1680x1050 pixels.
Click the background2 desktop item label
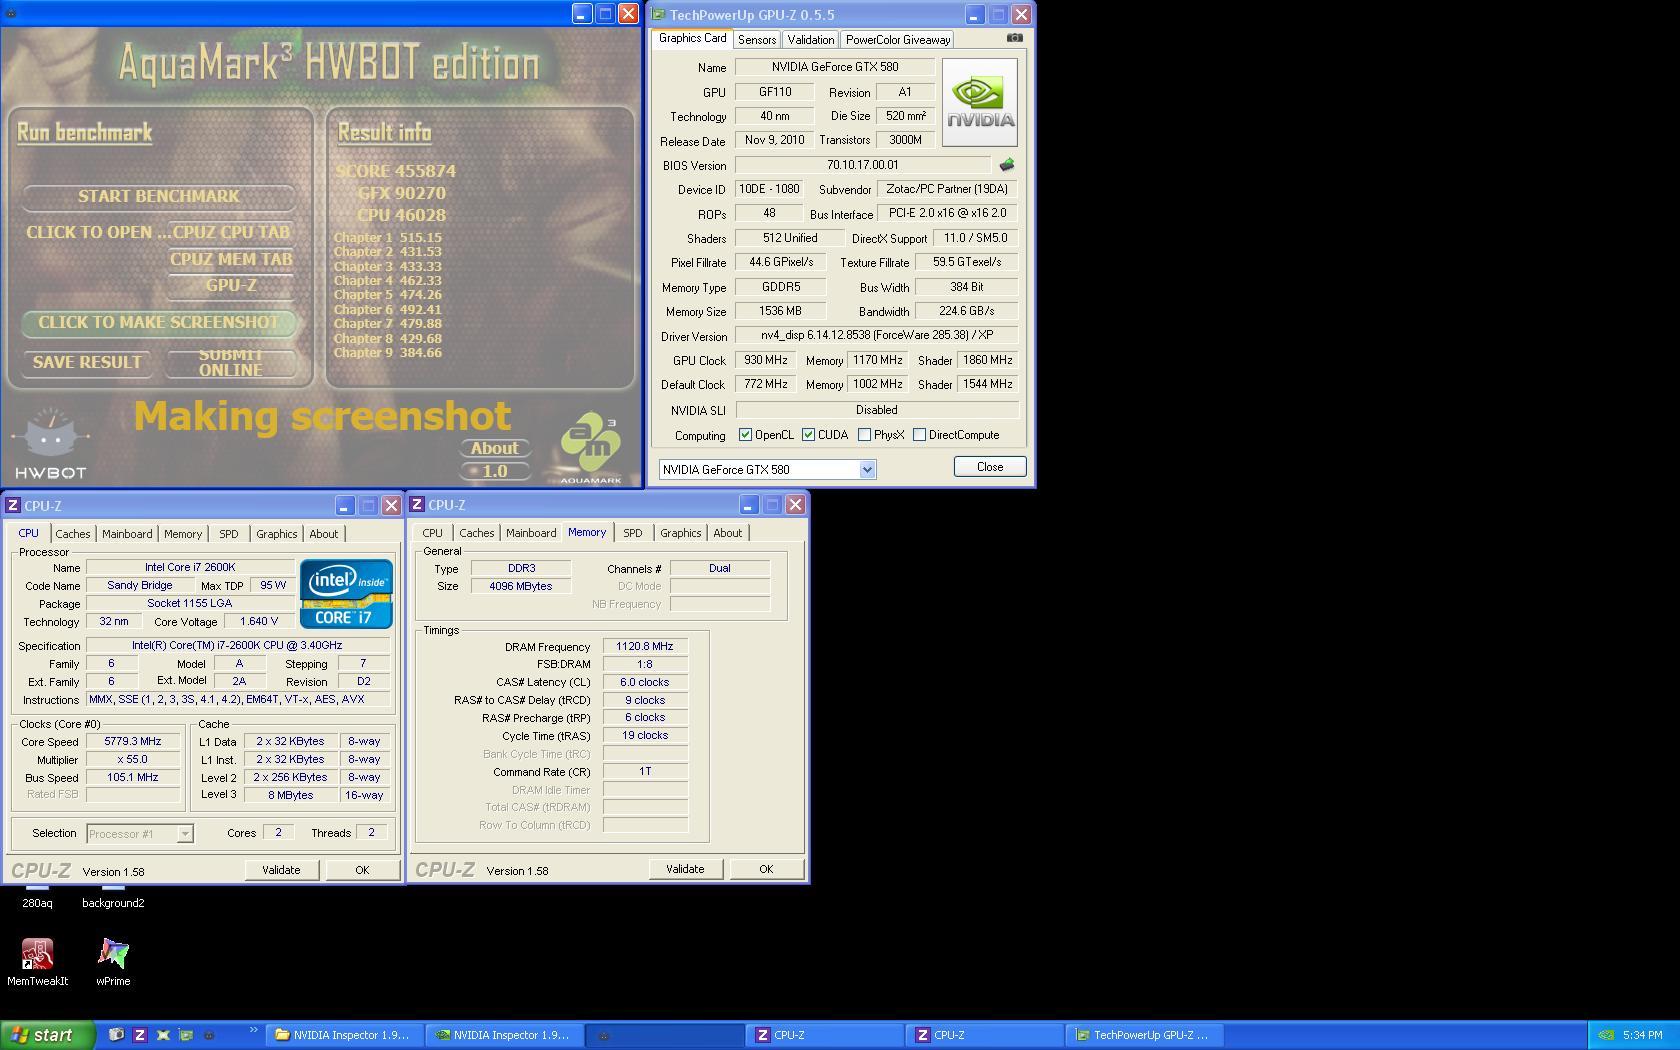point(113,903)
